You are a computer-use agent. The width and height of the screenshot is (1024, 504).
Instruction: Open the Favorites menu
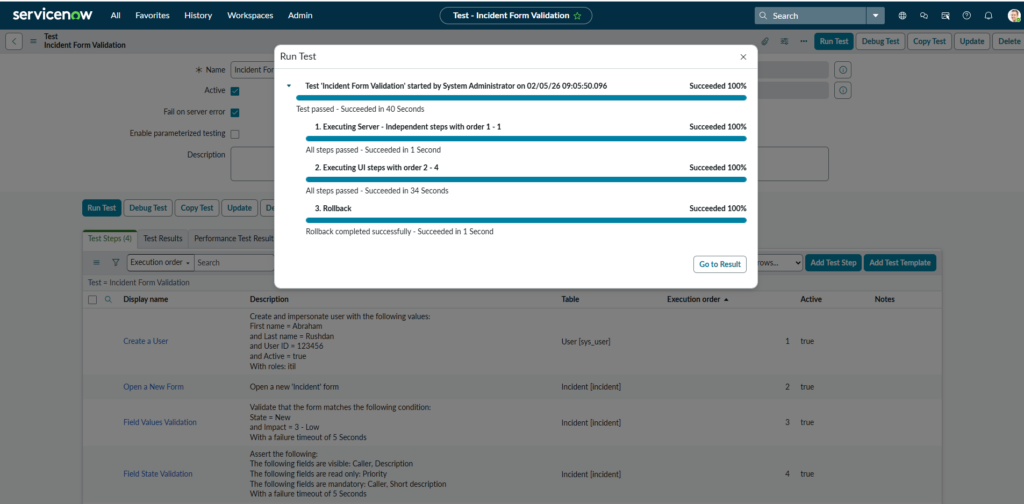point(152,16)
